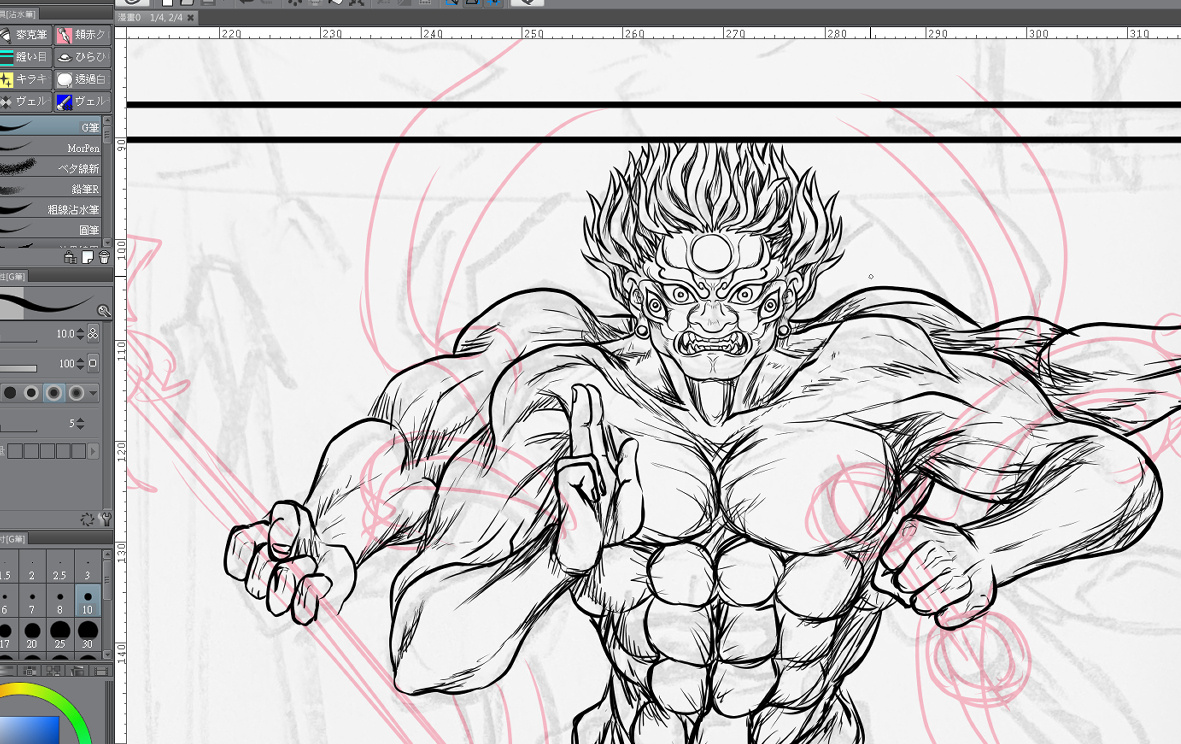The width and height of the screenshot is (1181, 744).
Task: Select the ベタ線新 brush
Action: click(50, 168)
